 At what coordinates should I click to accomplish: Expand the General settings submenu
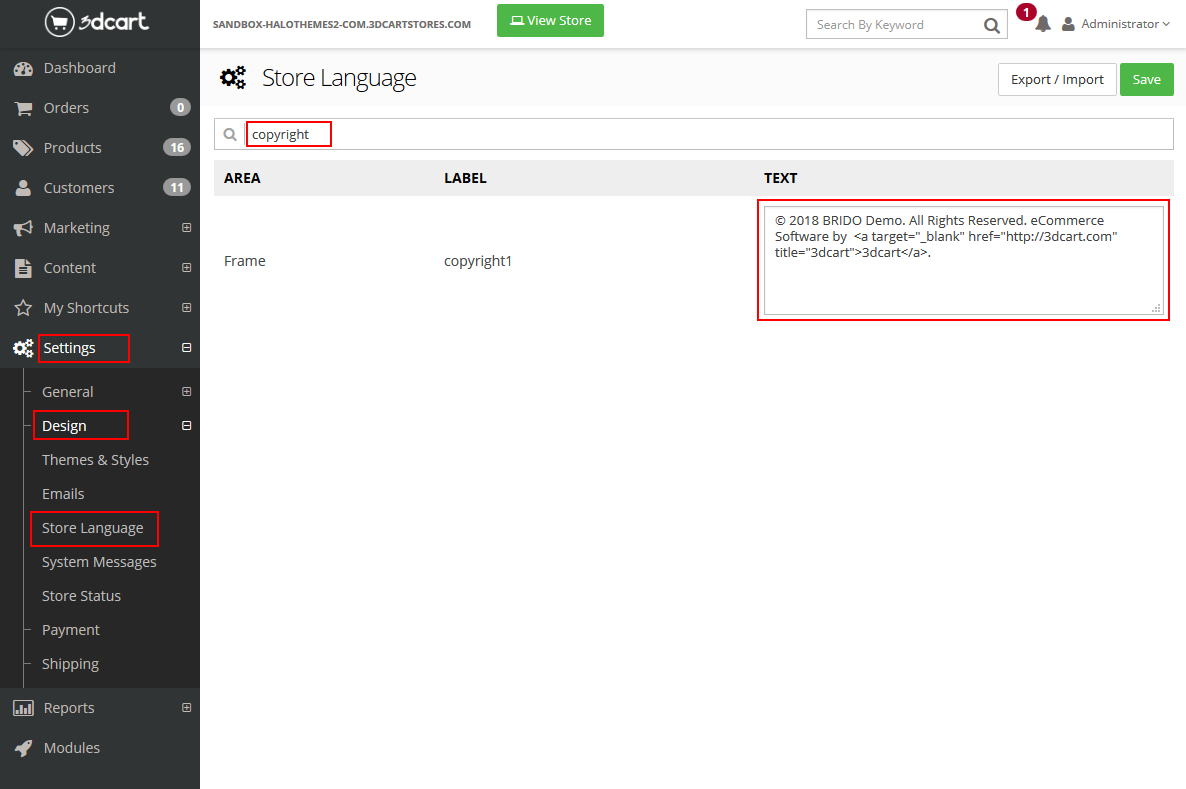(186, 392)
